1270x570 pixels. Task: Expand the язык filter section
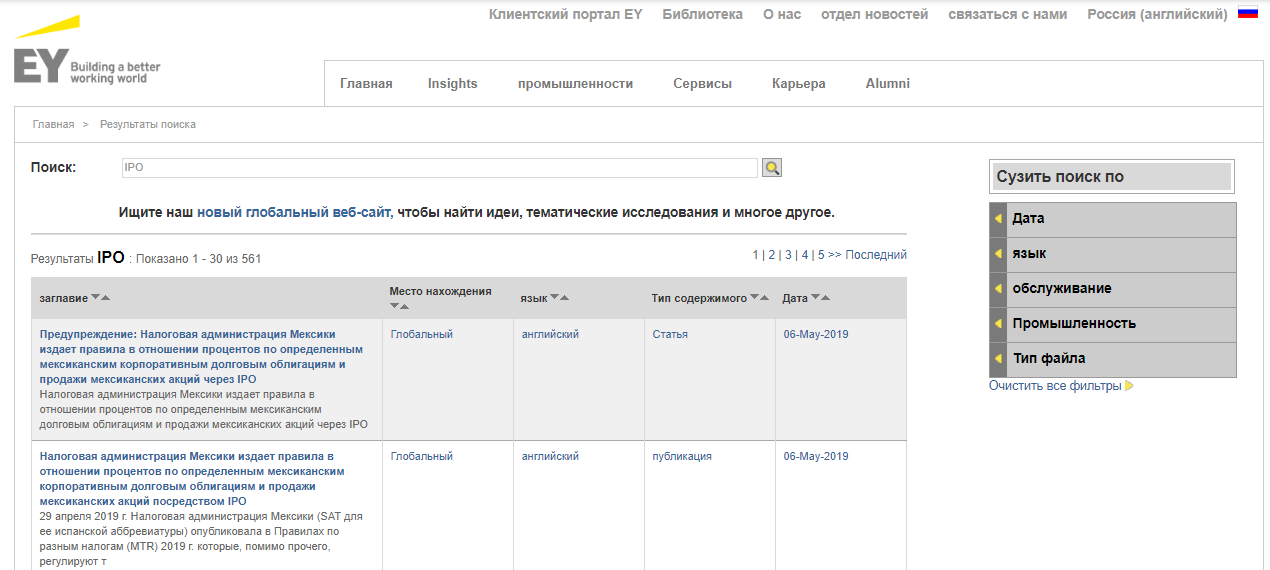[1029, 254]
